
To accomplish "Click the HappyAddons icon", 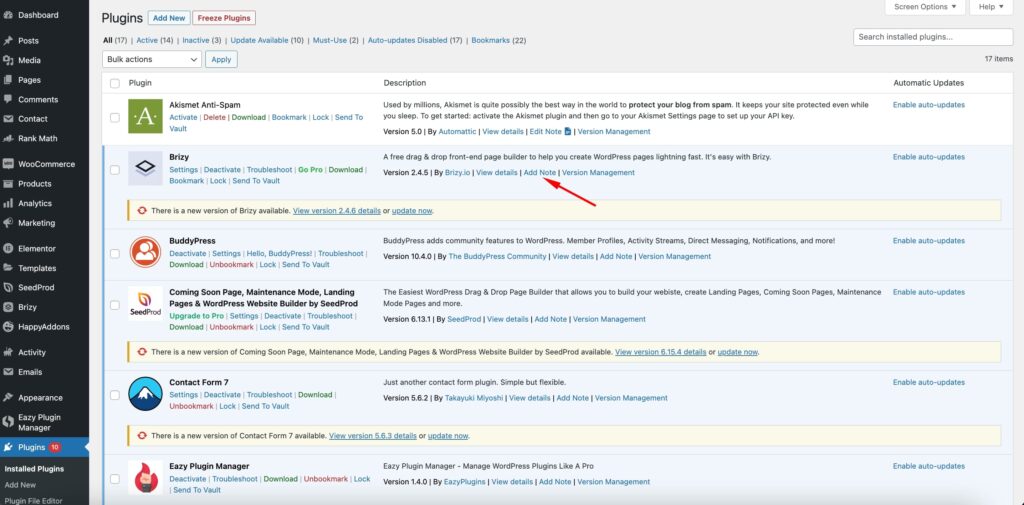I will 8,327.
